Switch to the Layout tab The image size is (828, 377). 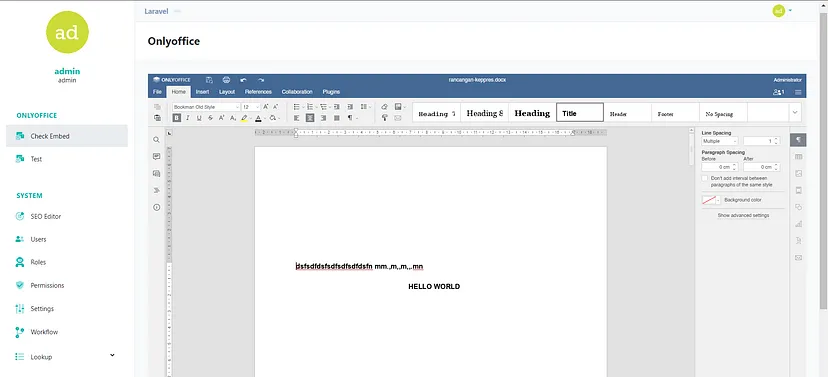(227, 92)
